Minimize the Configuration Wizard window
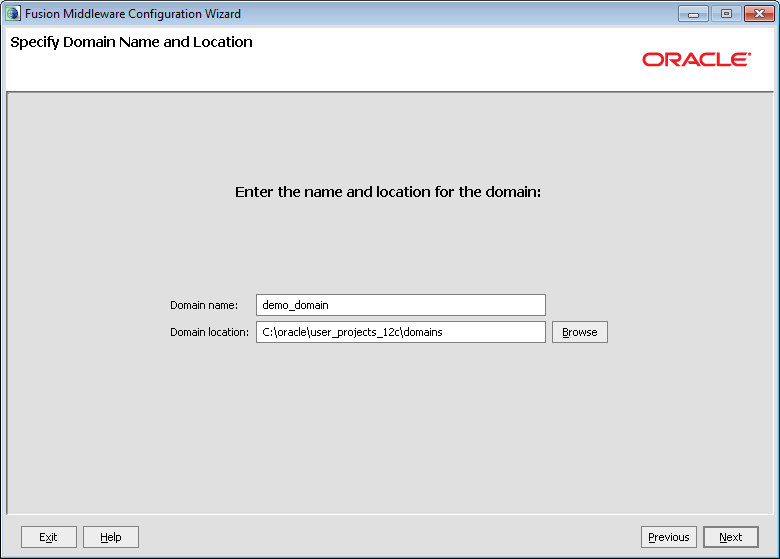Screen dimensions: 780x559 click(693, 14)
